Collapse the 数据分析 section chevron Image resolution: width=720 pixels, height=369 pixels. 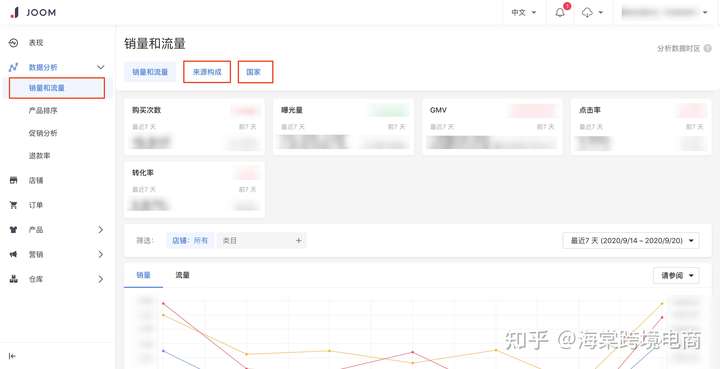coord(101,67)
